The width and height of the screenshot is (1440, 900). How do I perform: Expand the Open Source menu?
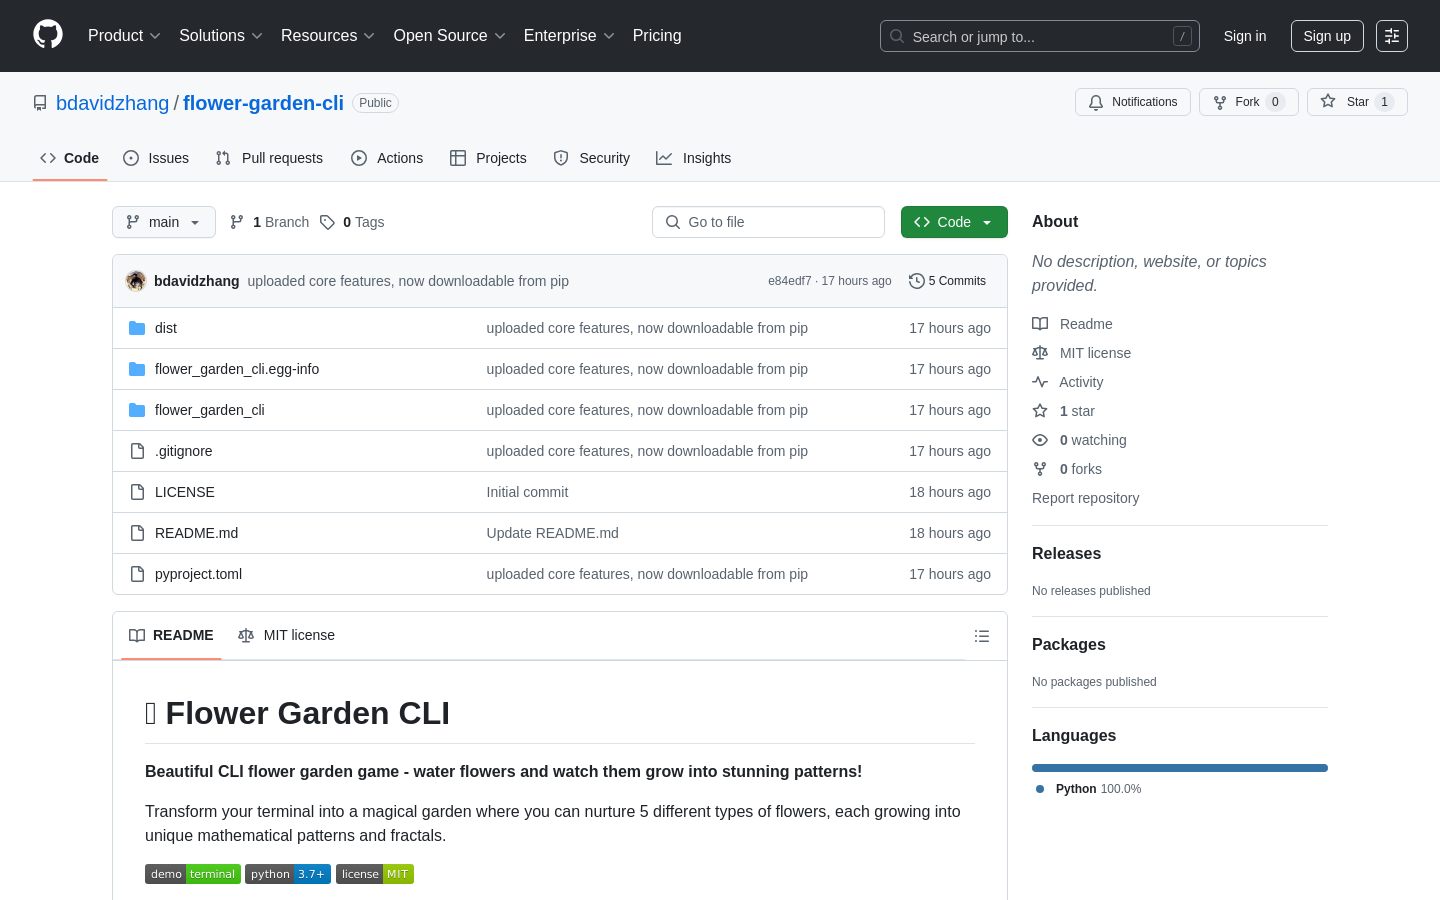point(450,35)
